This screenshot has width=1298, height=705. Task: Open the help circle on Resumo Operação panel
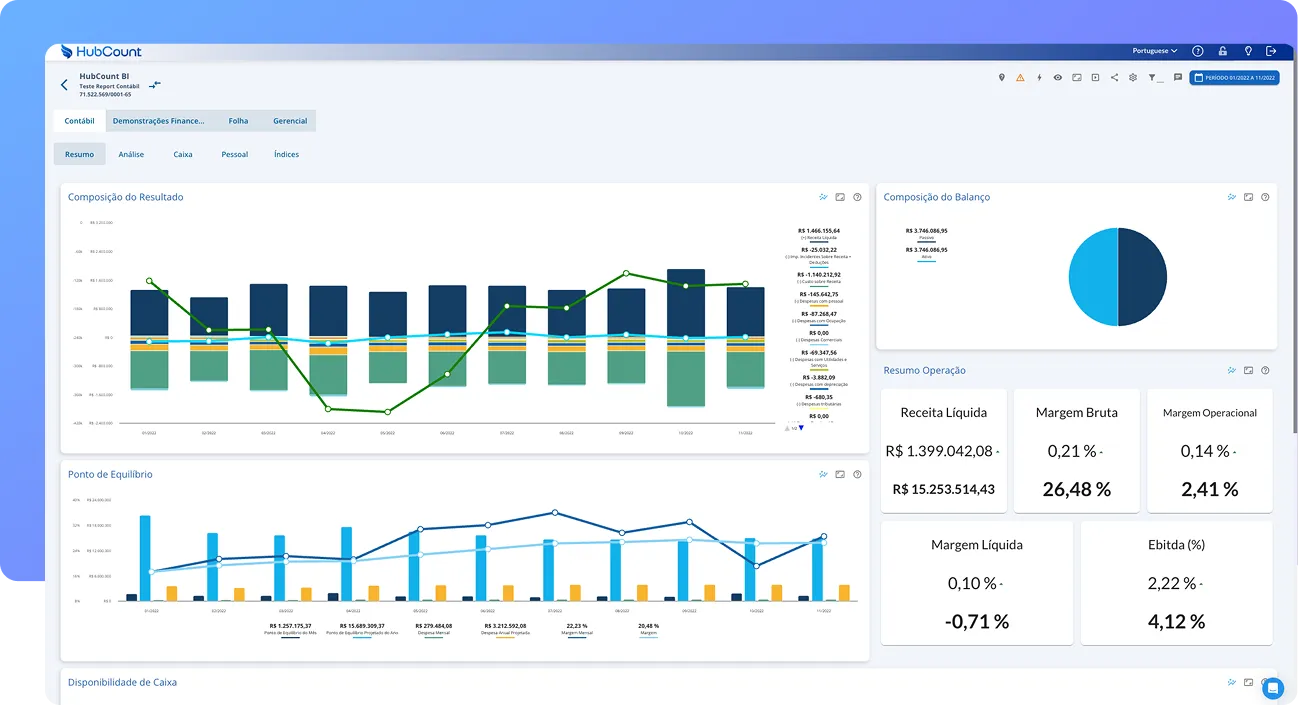1265,370
